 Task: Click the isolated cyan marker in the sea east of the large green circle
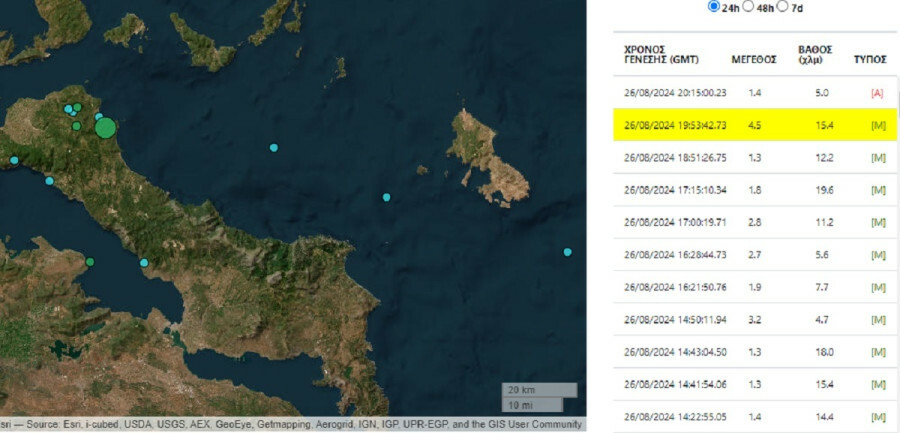[273, 148]
